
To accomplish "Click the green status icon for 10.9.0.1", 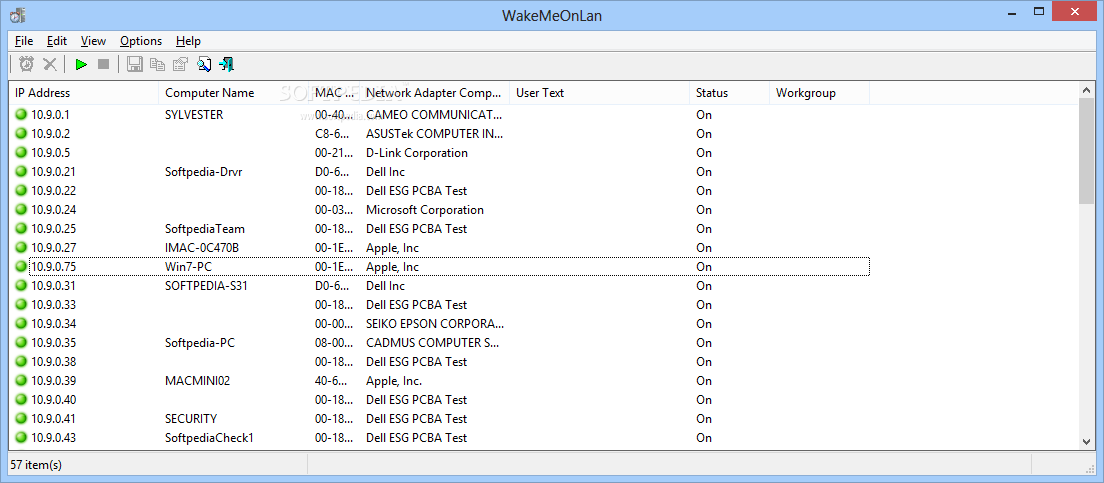I will (20, 114).
